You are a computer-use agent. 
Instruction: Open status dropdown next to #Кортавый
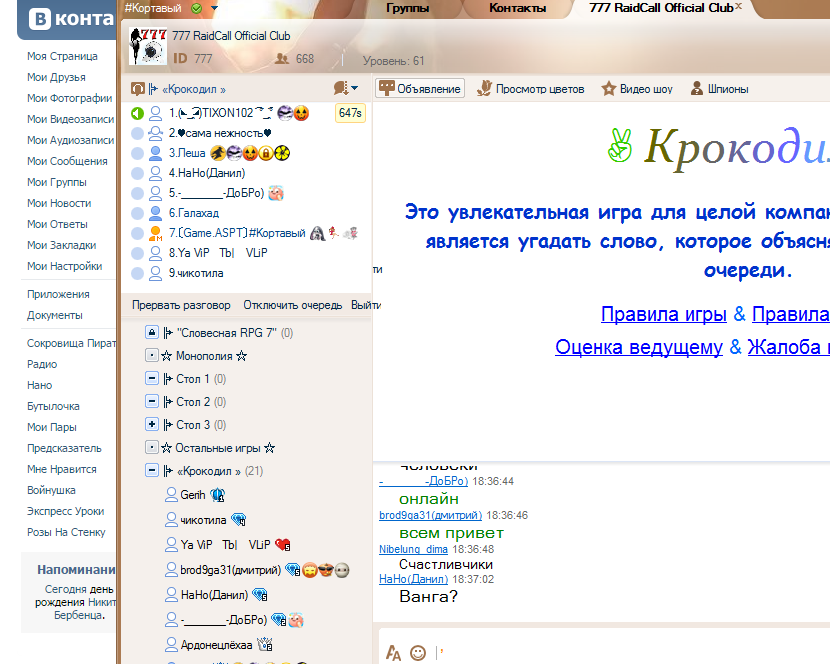tap(214, 8)
